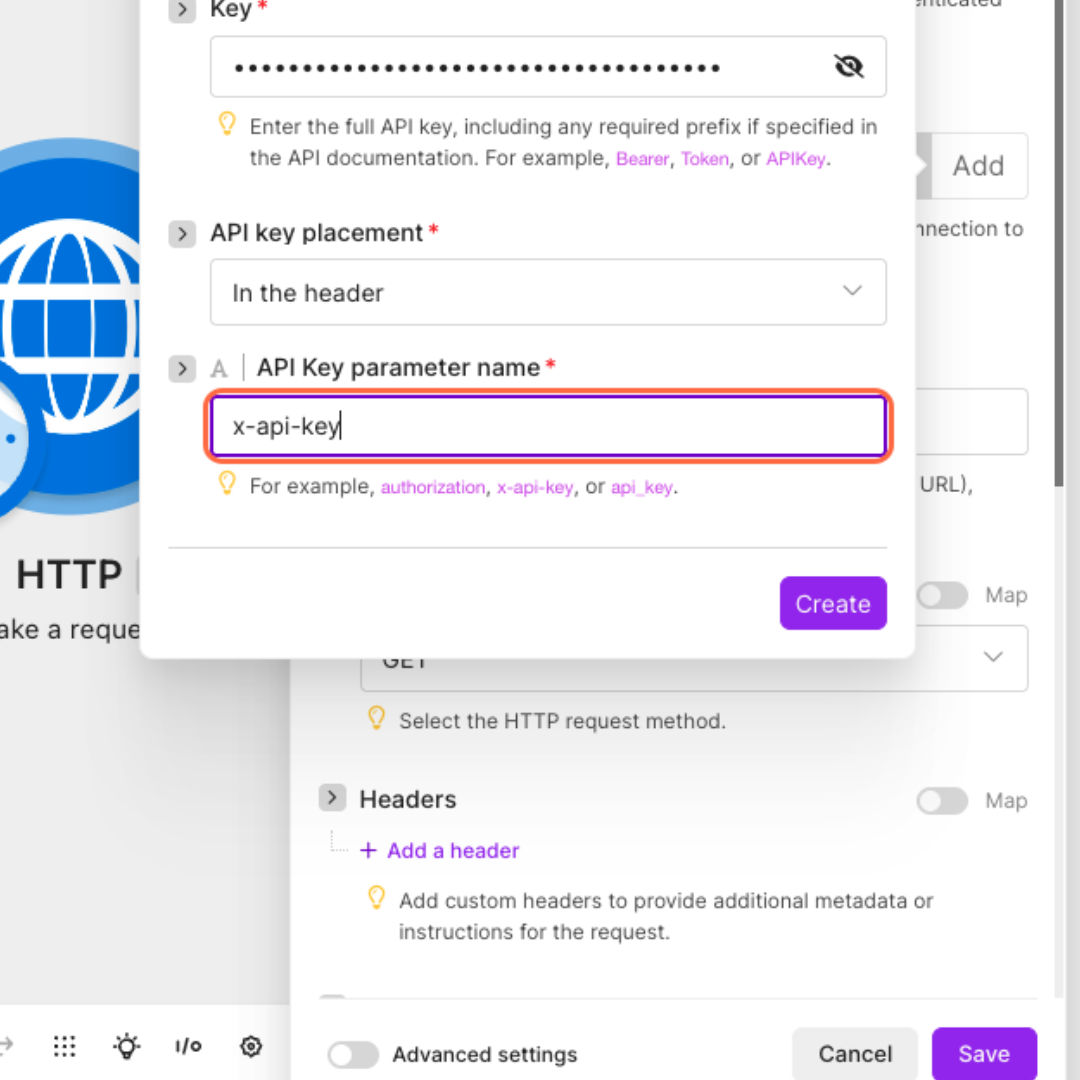
Task: Click the lightbulb hint by 'Select the HTTP request method'
Action: coord(376,718)
